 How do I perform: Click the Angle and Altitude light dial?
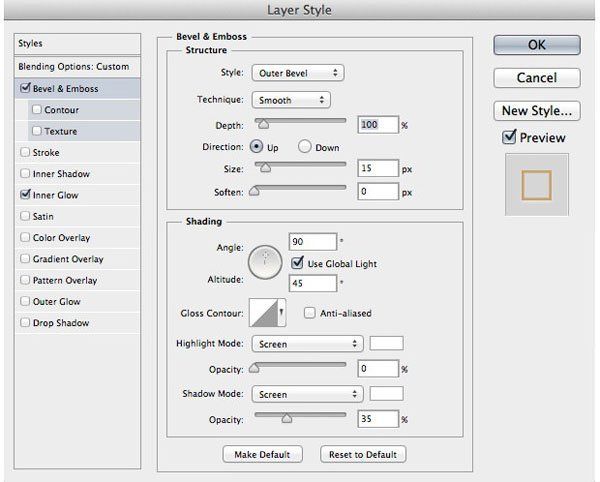pos(265,262)
